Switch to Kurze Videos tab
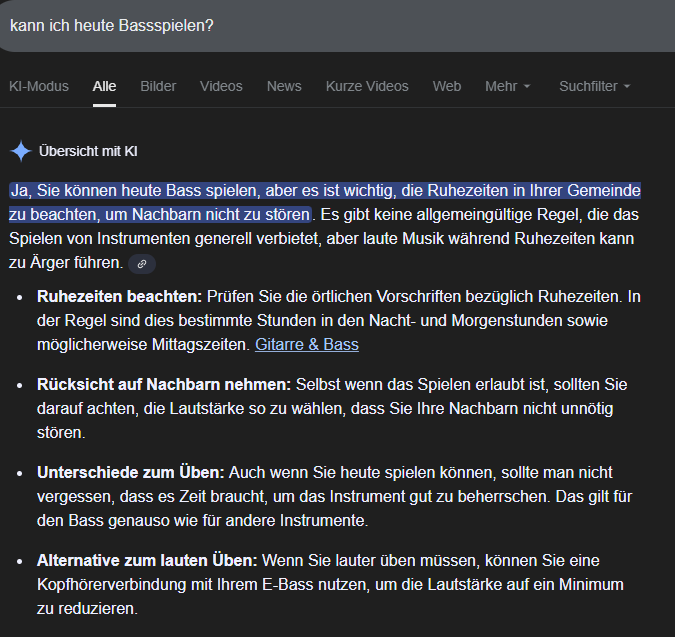This screenshot has width=675, height=637. 367,86
